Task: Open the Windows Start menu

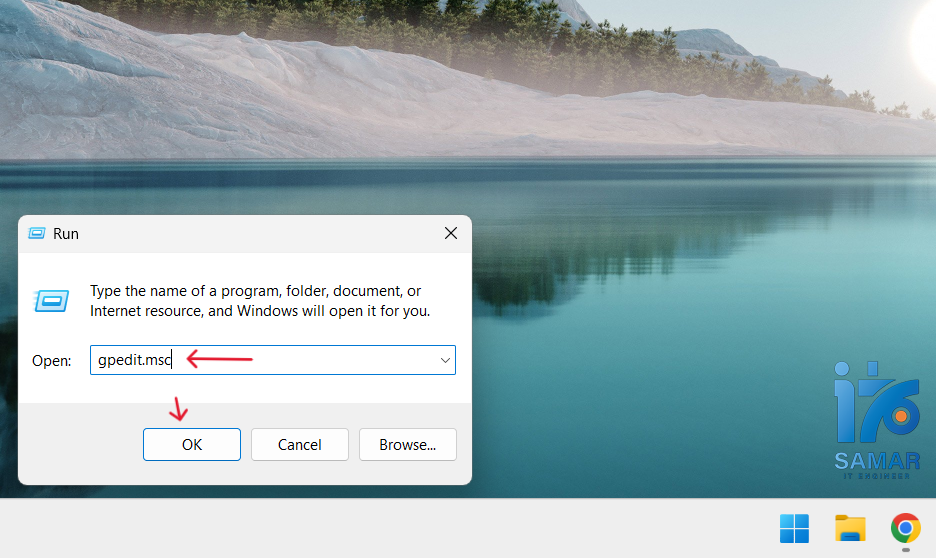Action: click(795, 528)
